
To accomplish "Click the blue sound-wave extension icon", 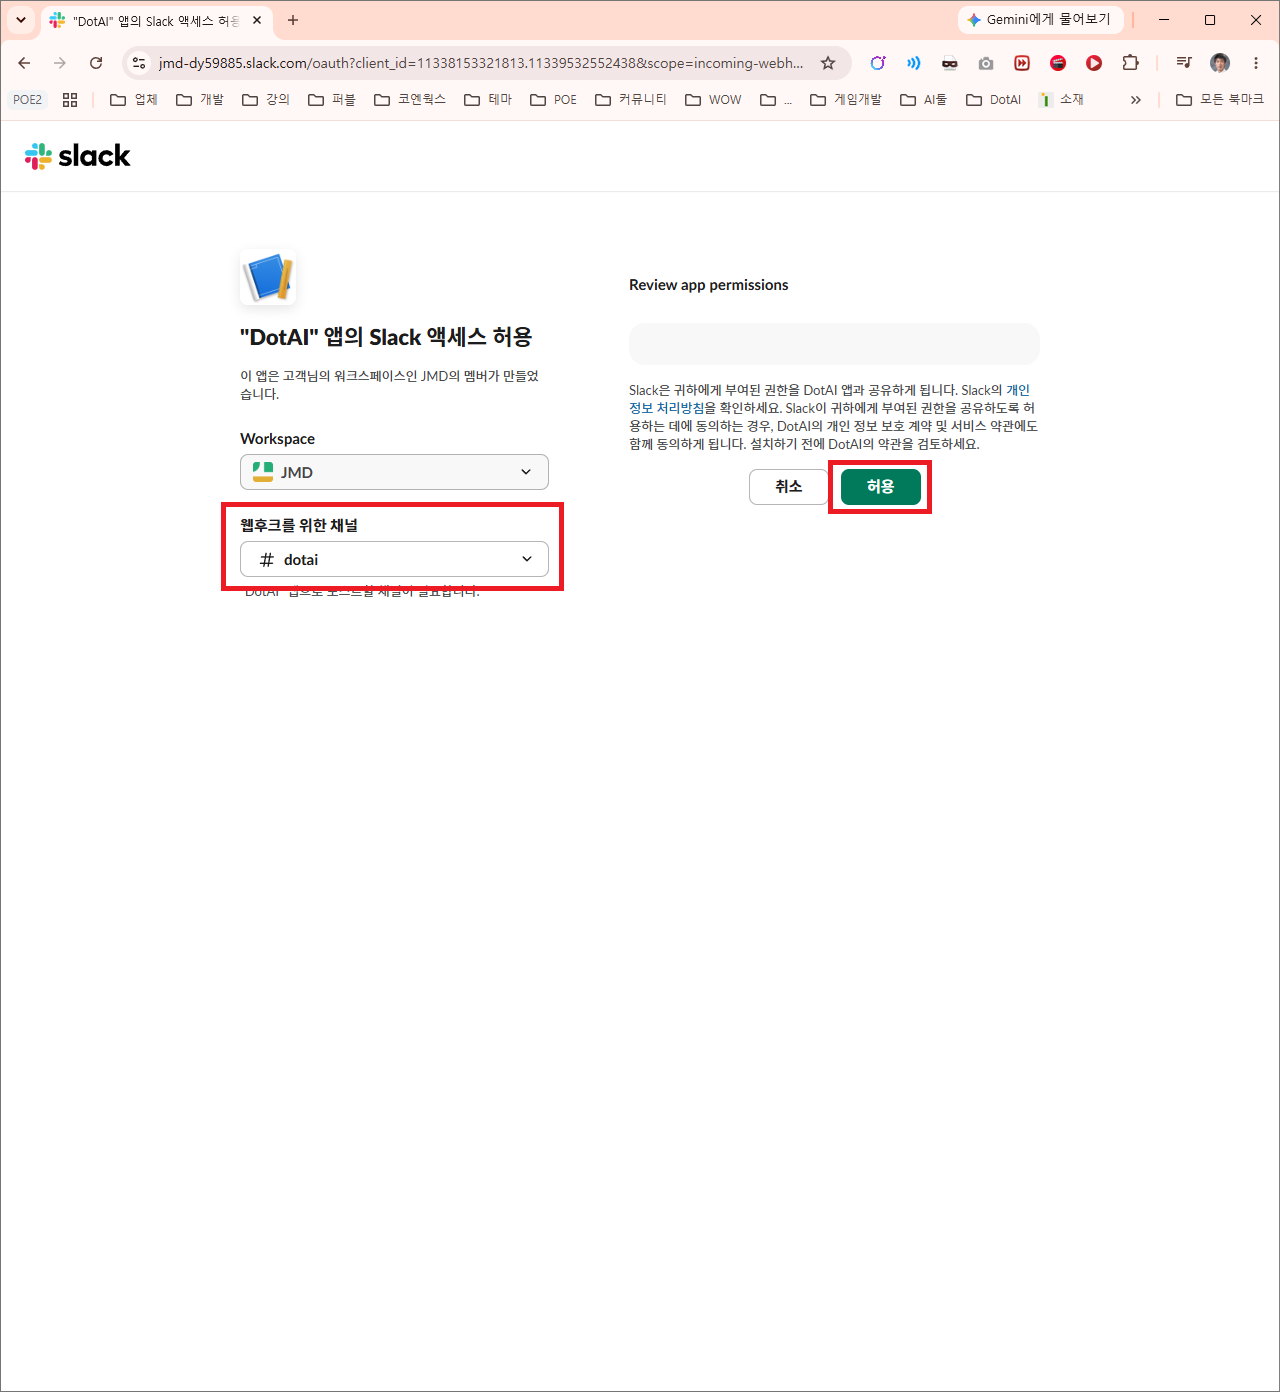I will tap(914, 63).
